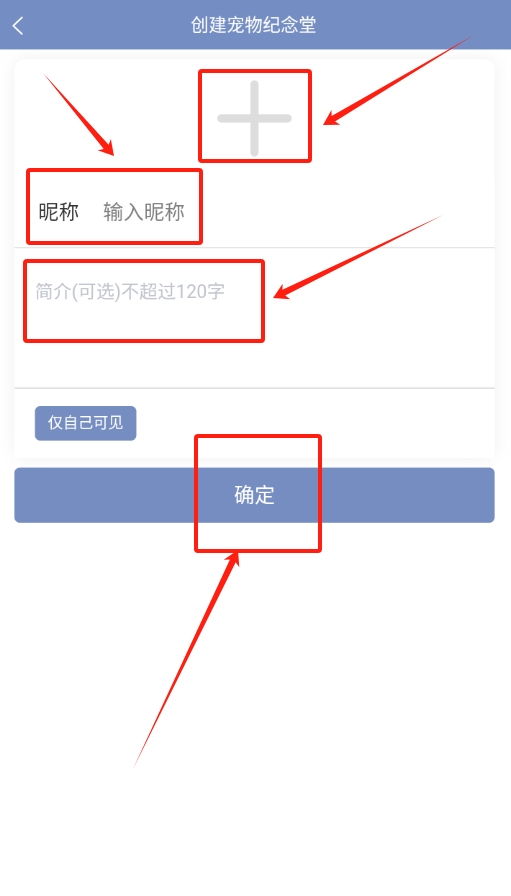Click the divider line above 仅自己可见
511x896 pixels.
tap(254, 388)
